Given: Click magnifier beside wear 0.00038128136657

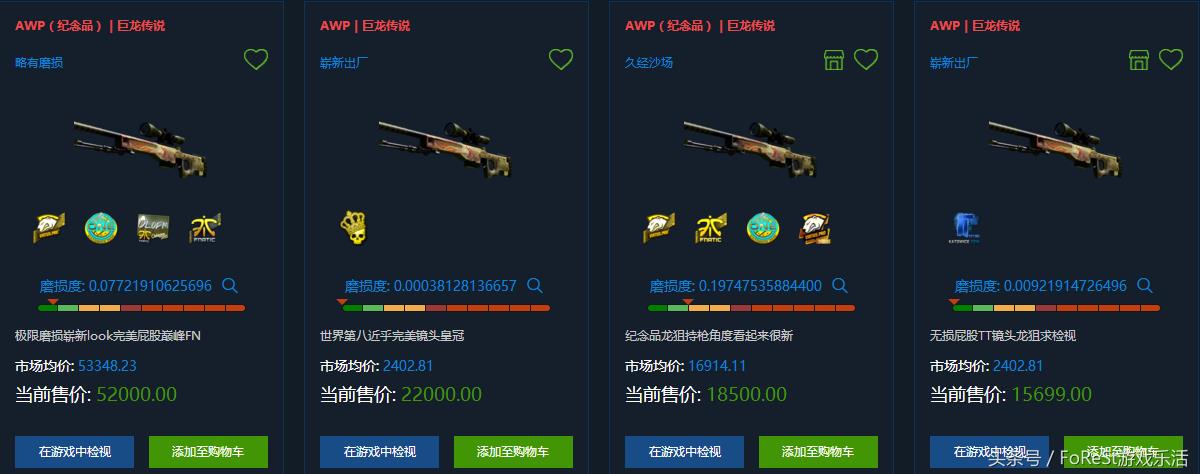Looking at the screenshot, I should coord(535,286).
